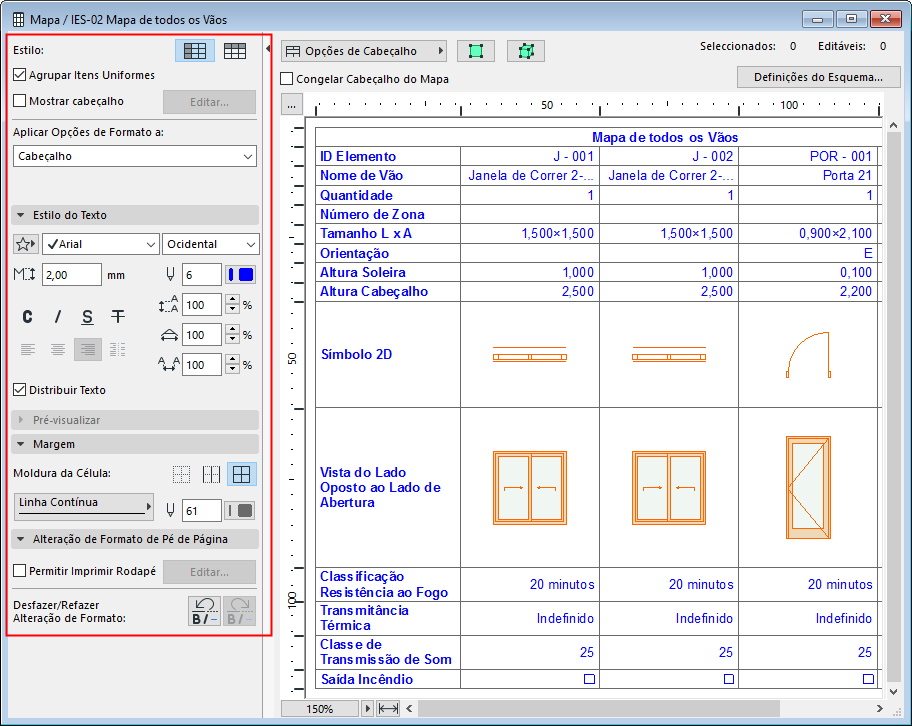Click the Definições do Esquema button
The height and width of the screenshot is (726, 912).
coord(818,77)
